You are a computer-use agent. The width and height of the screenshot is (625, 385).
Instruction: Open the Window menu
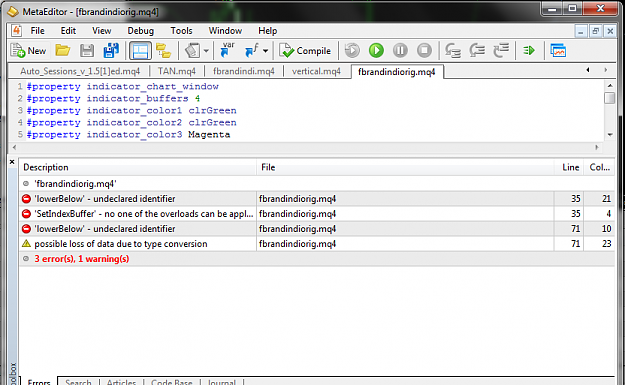[225, 31]
